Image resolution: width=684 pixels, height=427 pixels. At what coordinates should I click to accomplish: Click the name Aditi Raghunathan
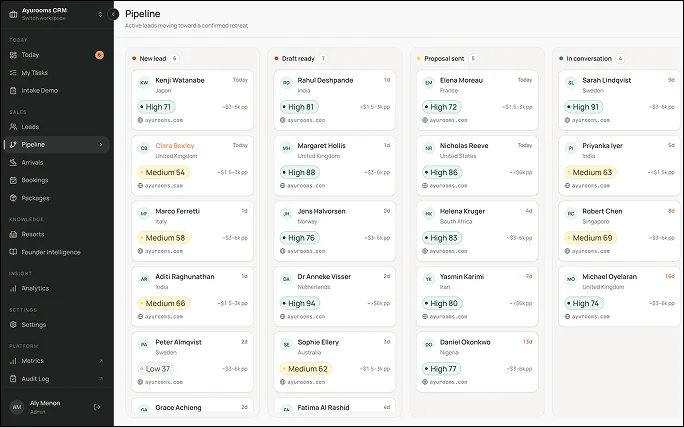click(x=185, y=277)
